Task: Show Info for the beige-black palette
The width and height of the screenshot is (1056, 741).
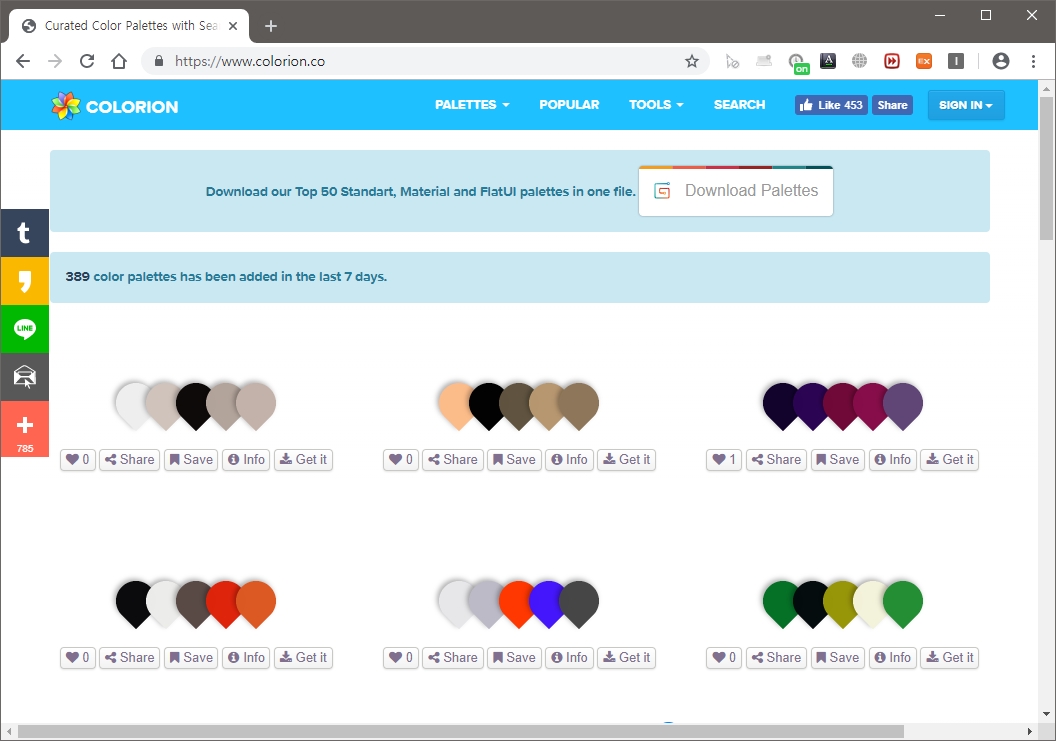Action: pos(246,459)
